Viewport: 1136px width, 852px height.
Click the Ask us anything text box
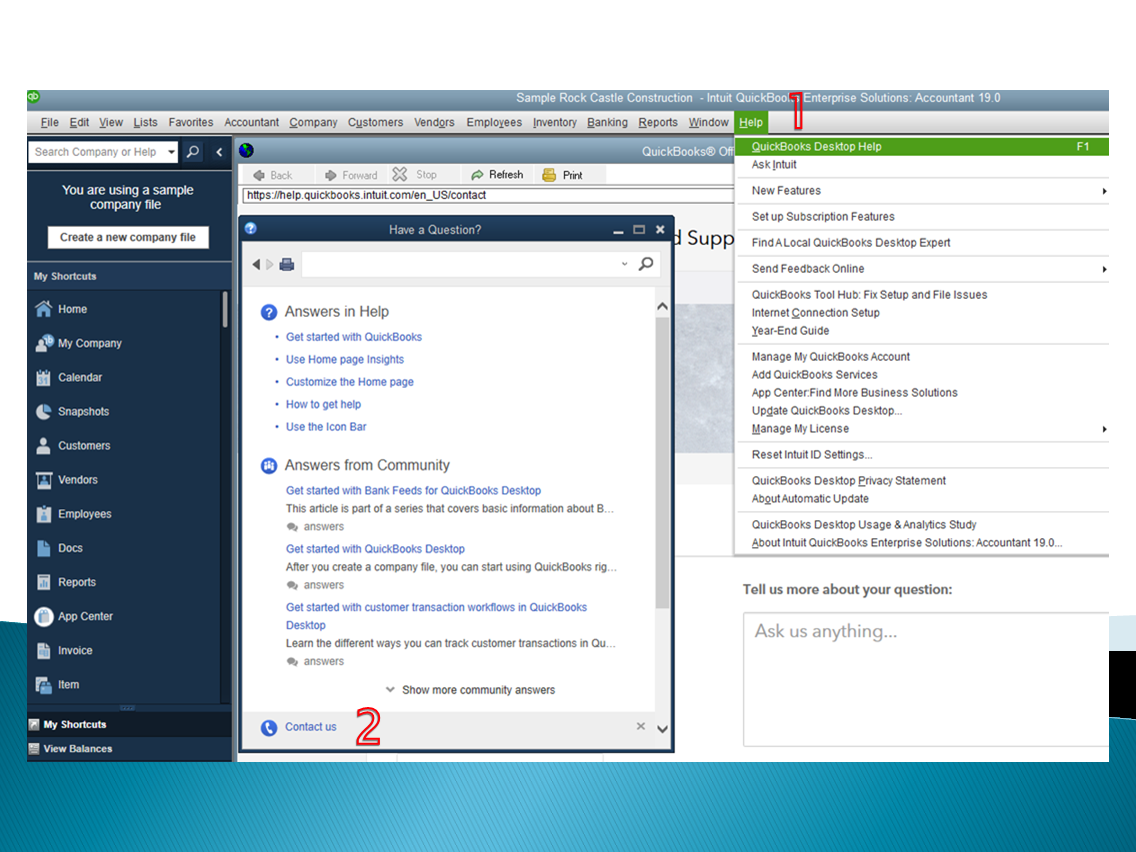(x=926, y=680)
